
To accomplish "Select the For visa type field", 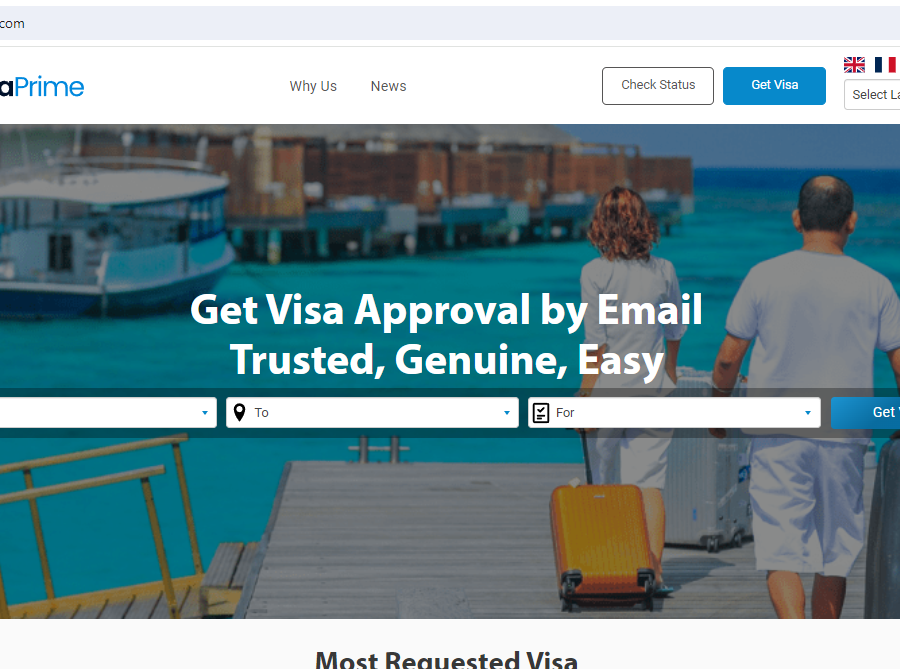I will pos(674,413).
